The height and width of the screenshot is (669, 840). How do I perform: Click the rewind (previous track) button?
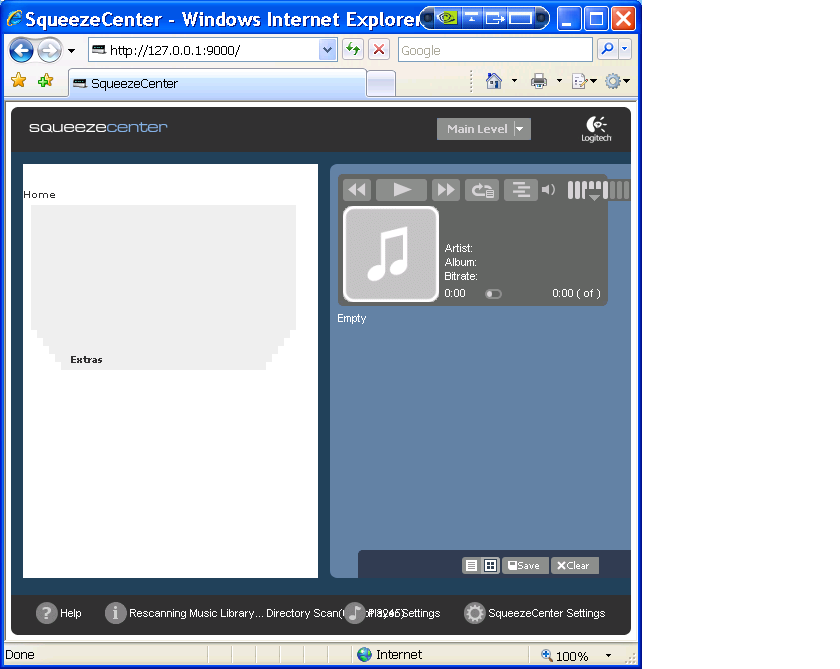pyautogui.click(x=357, y=190)
